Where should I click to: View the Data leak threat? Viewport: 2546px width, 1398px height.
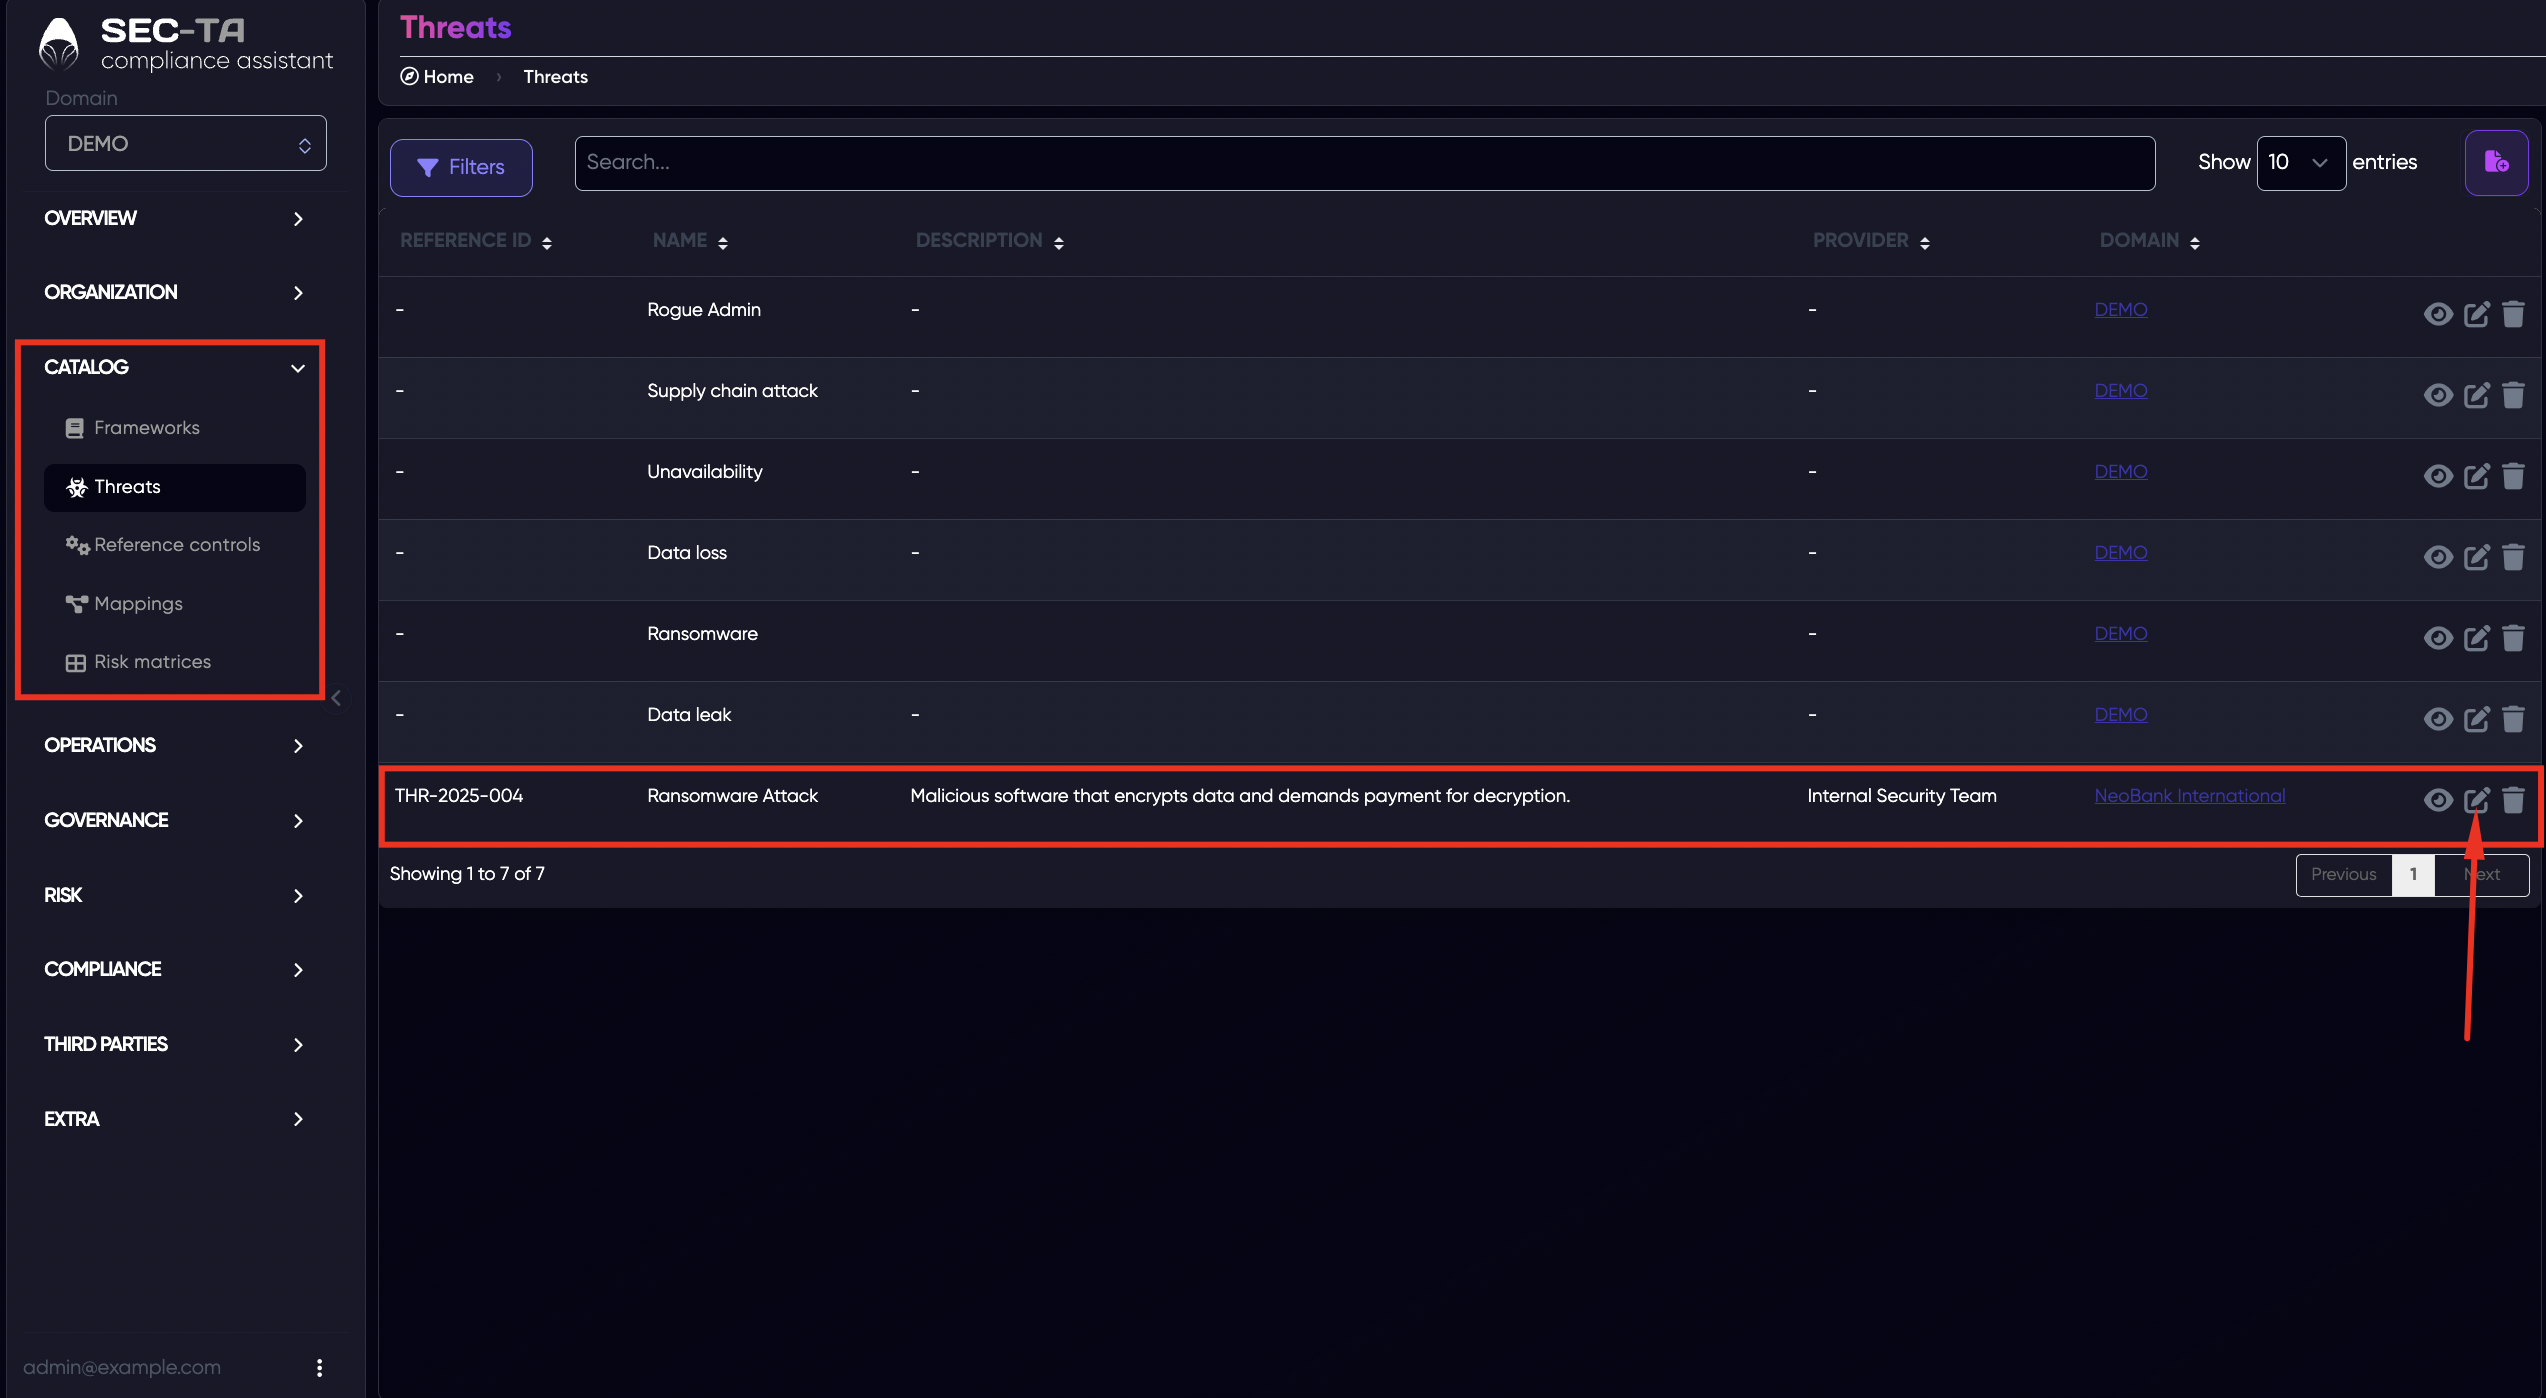pos(2438,719)
